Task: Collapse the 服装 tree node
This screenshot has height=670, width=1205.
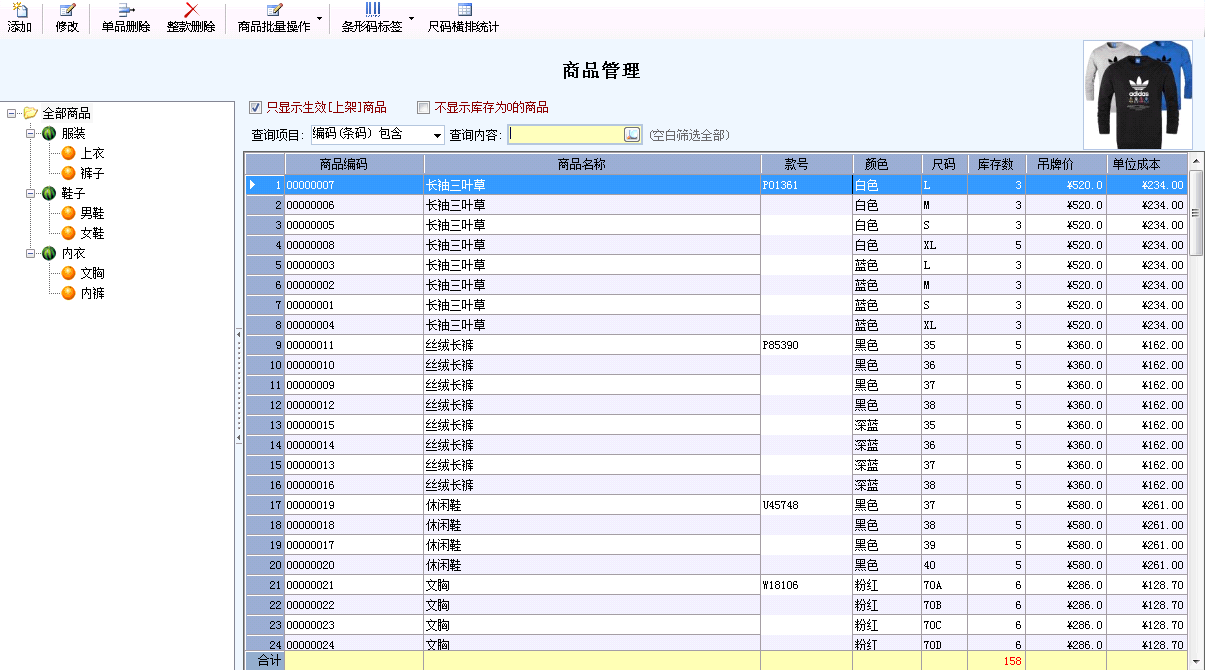Action: tap(31, 133)
